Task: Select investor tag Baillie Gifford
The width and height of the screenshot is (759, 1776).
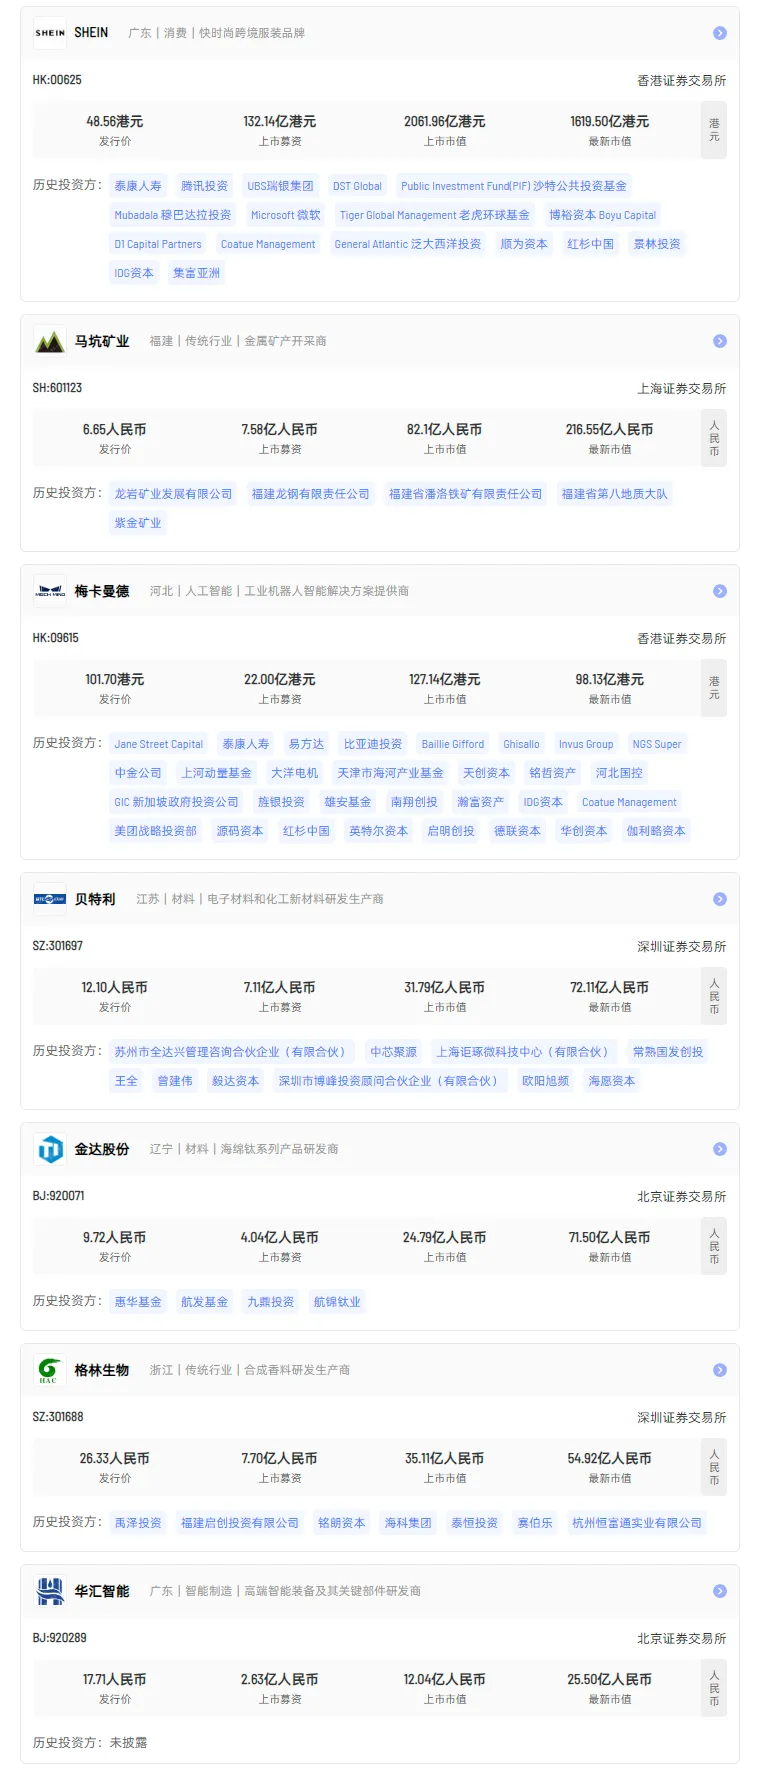Action: 453,744
